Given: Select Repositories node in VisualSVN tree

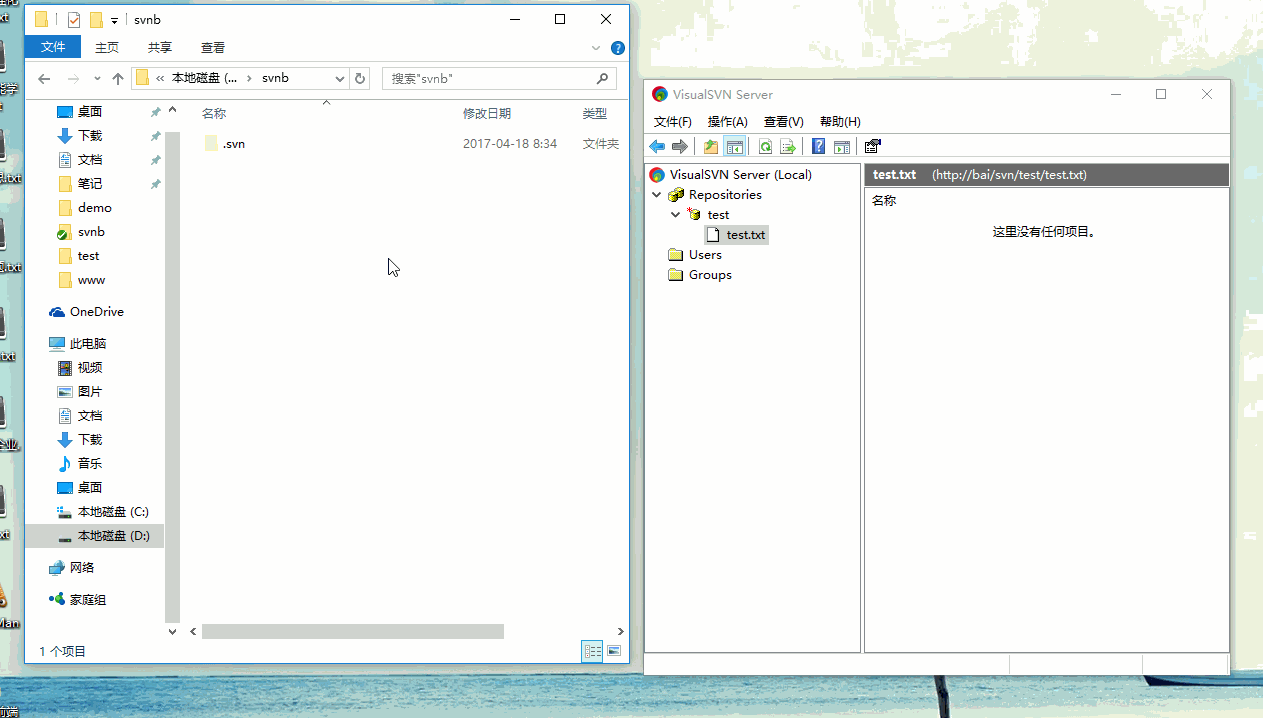Looking at the screenshot, I should tap(725, 195).
